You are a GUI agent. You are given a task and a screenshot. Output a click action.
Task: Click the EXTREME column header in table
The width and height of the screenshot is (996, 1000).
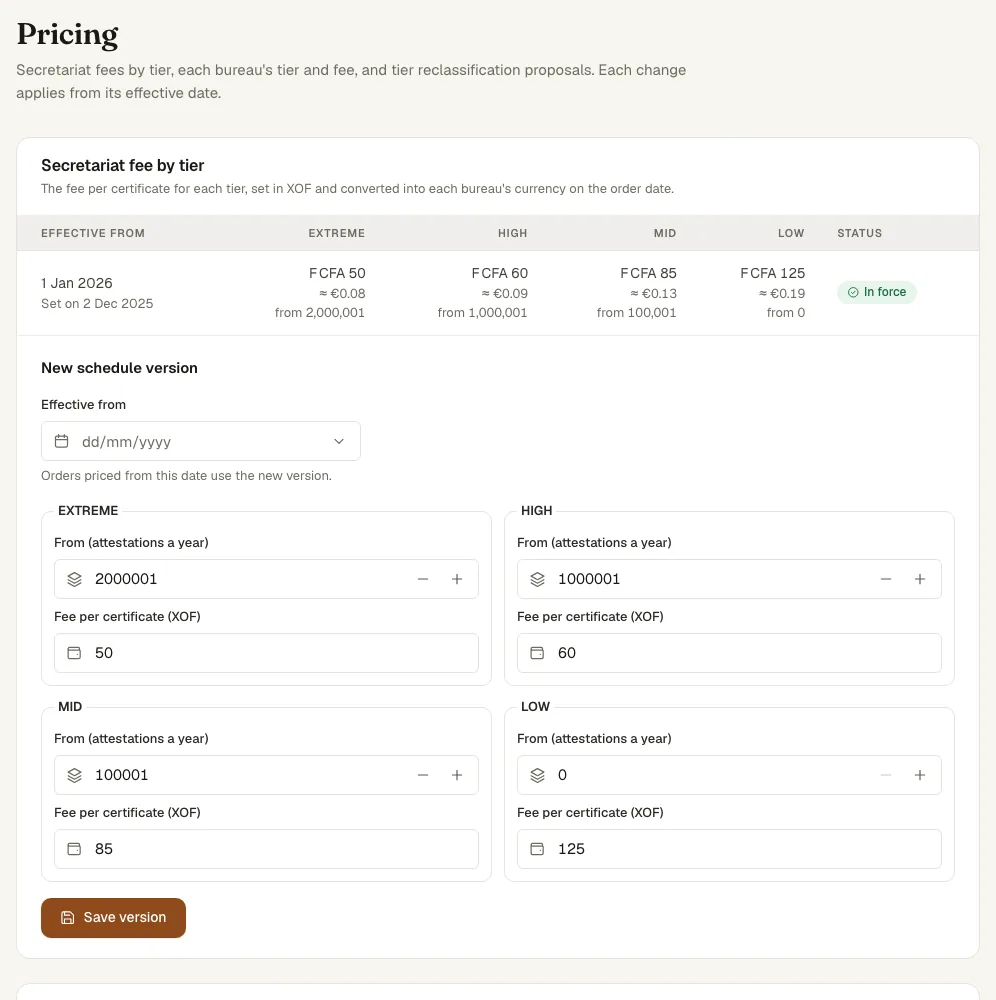[337, 233]
